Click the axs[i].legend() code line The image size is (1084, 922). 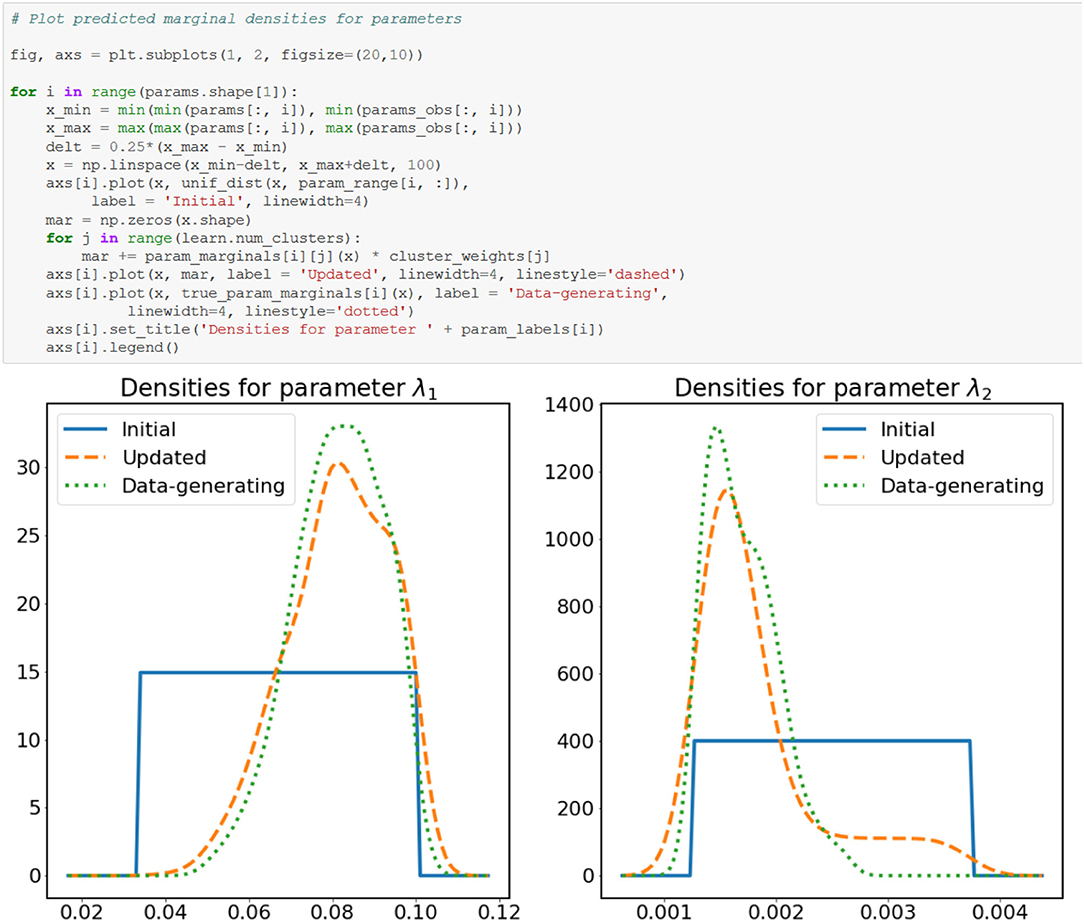pos(113,348)
